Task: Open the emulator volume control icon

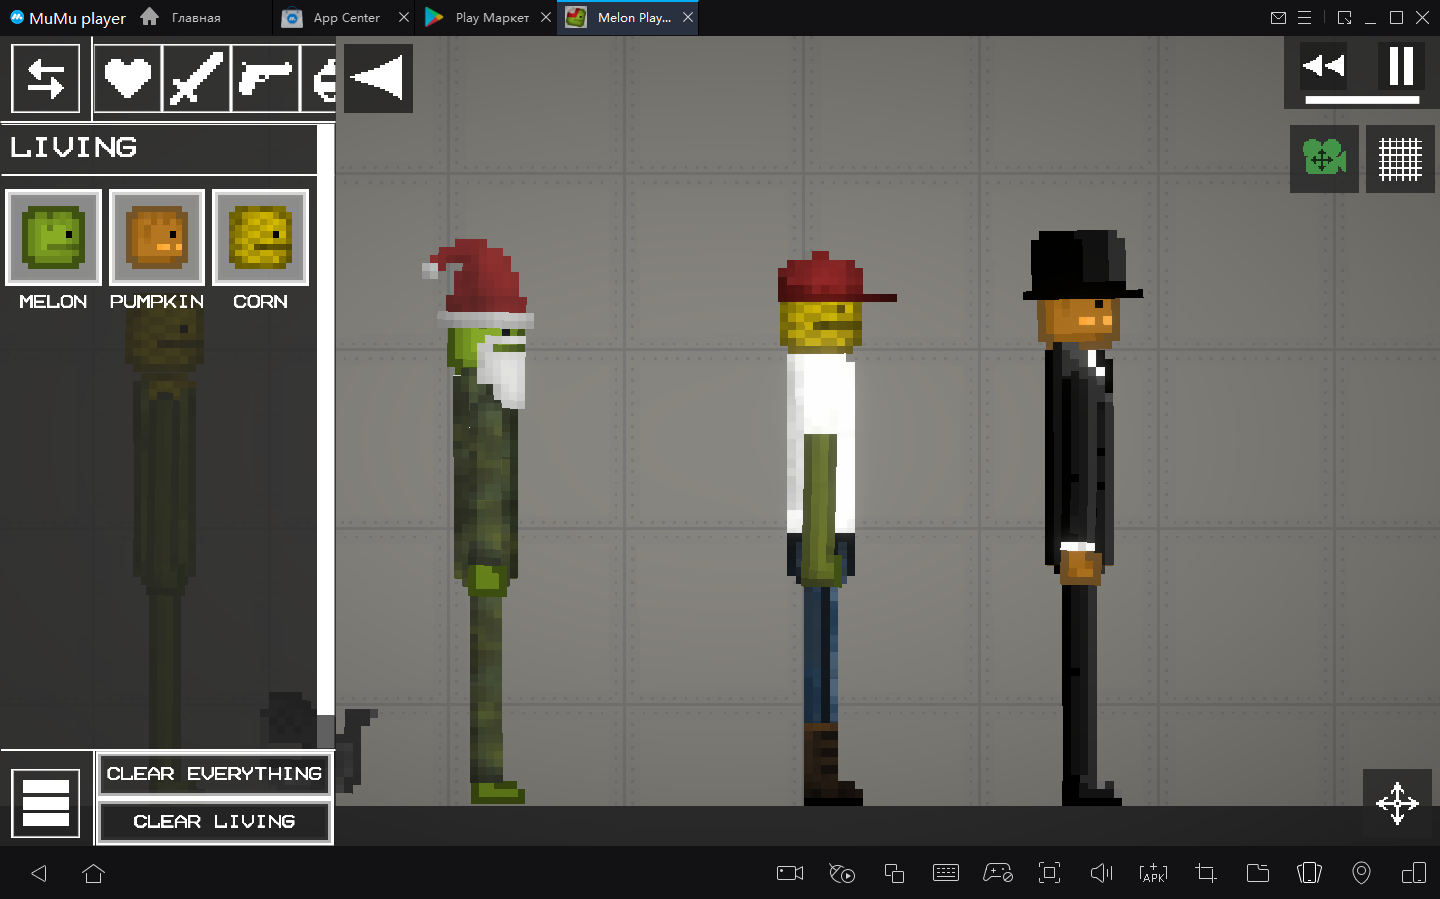Action: point(1101,873)
